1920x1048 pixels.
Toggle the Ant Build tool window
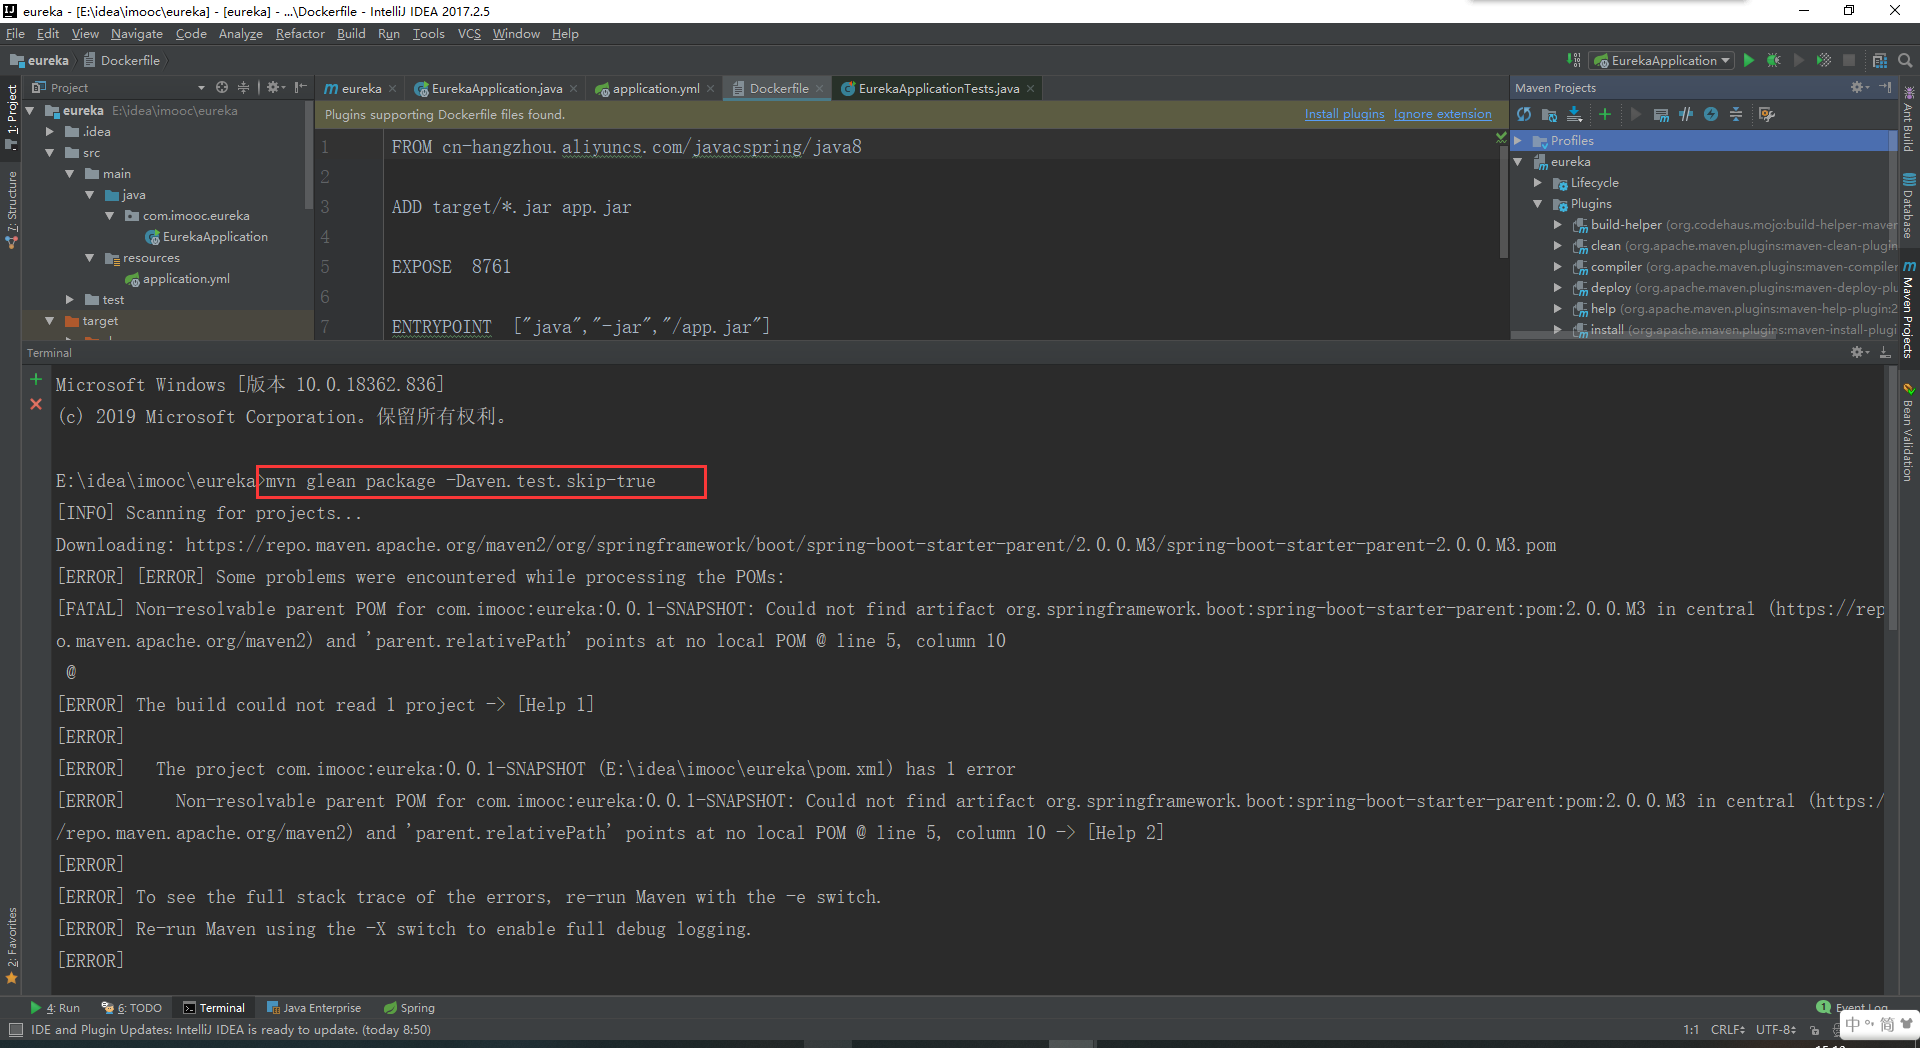tap(1909, 120)
